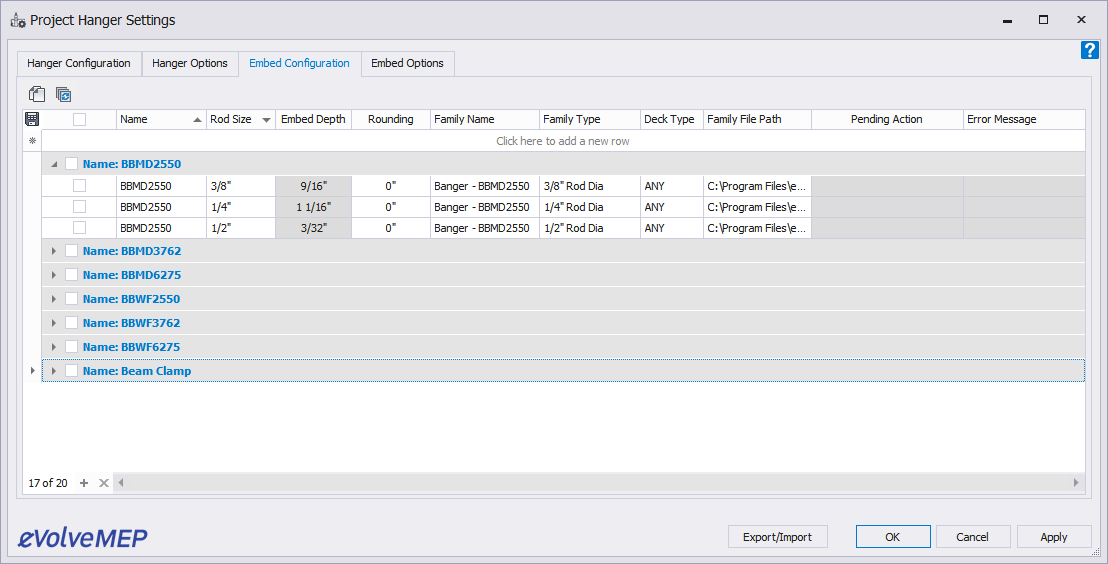Check the Name: BBMD3762 group checkbox
The image size is (1108, 564).
coord(71,251)
